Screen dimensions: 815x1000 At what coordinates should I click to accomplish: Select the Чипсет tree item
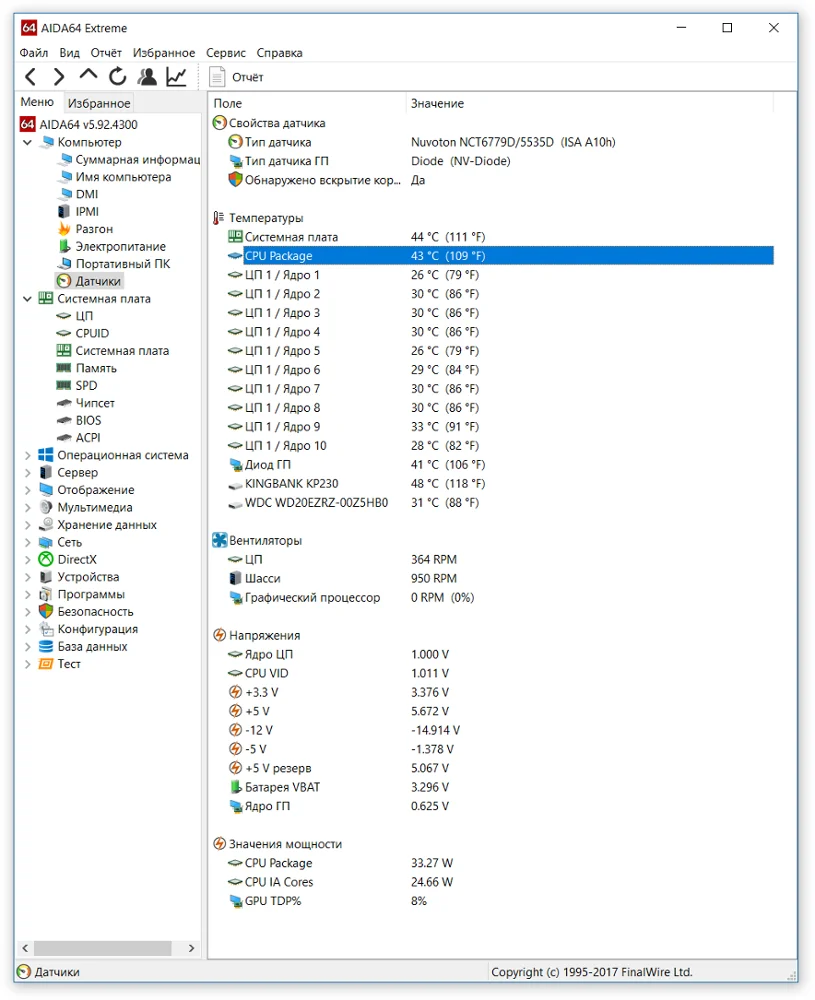pos(95,403)
